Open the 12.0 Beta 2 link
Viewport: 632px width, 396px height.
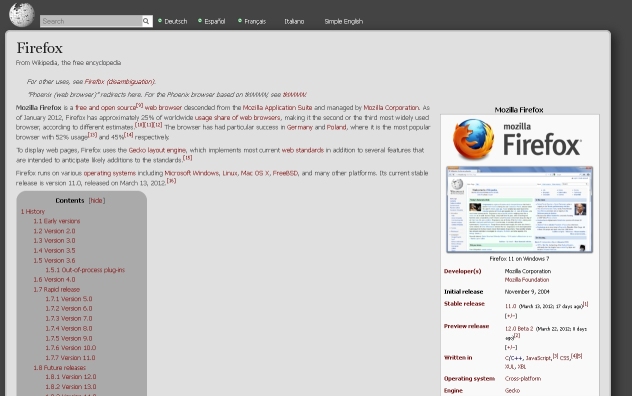point(519,329)
